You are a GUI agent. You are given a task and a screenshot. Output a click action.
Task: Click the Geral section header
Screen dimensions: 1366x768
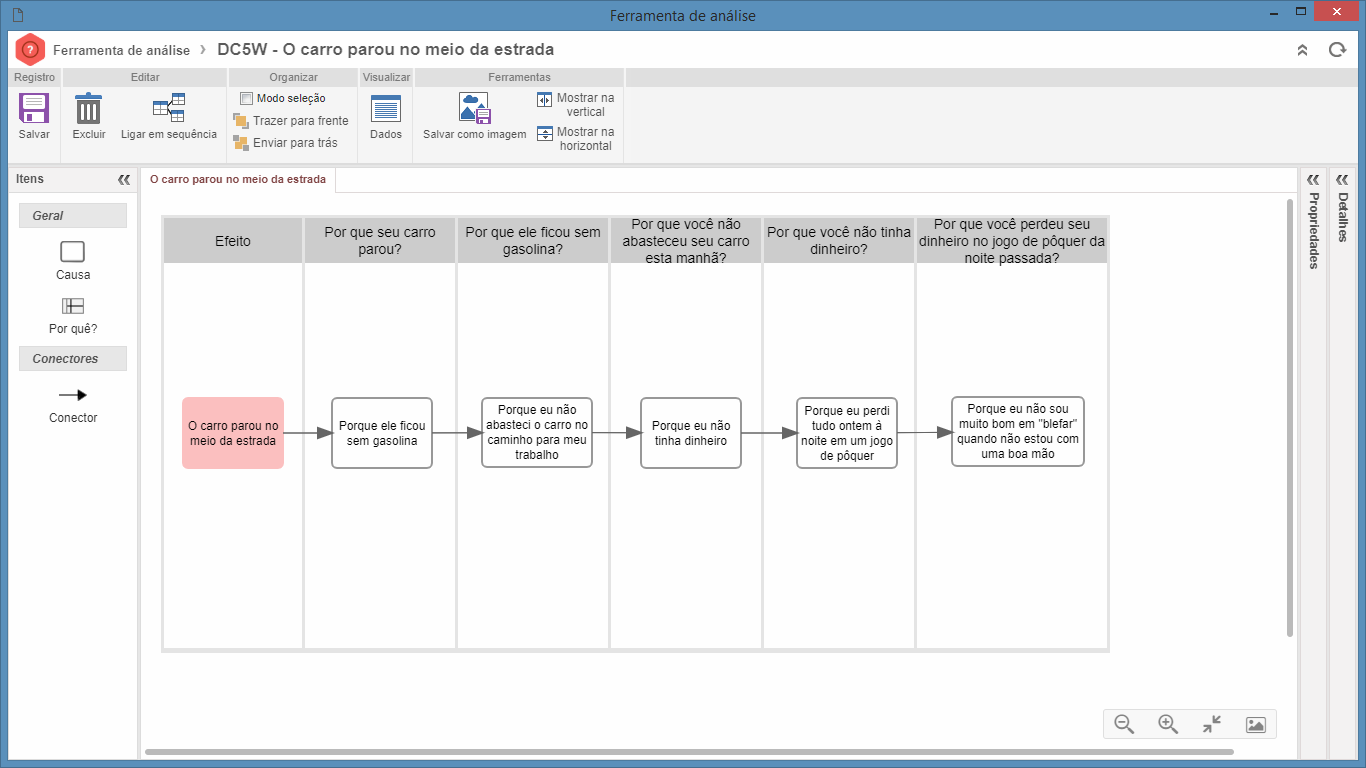pyautogui.click(x=73, y=216)
